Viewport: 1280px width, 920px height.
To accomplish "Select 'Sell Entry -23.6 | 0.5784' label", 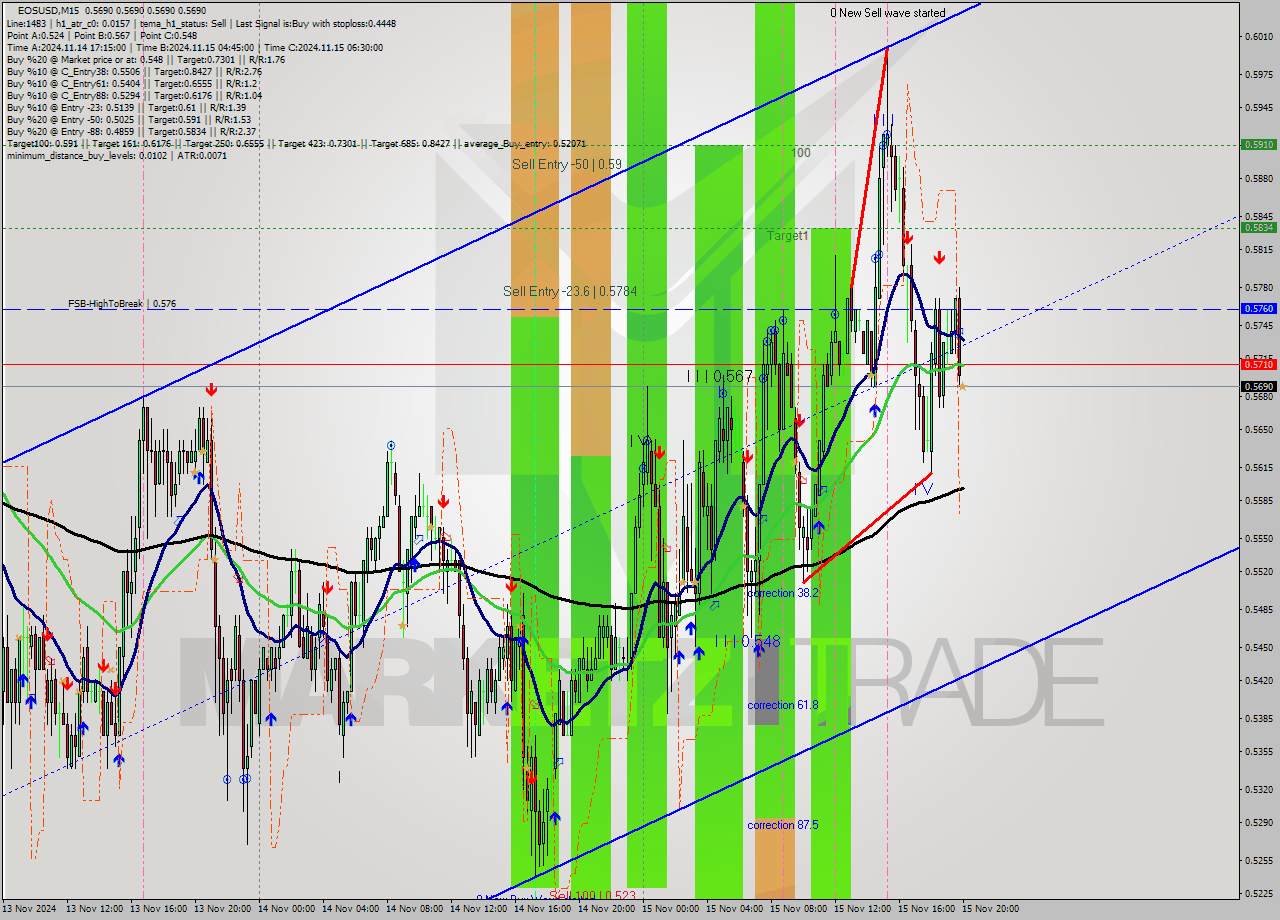I will click(570, 291).
